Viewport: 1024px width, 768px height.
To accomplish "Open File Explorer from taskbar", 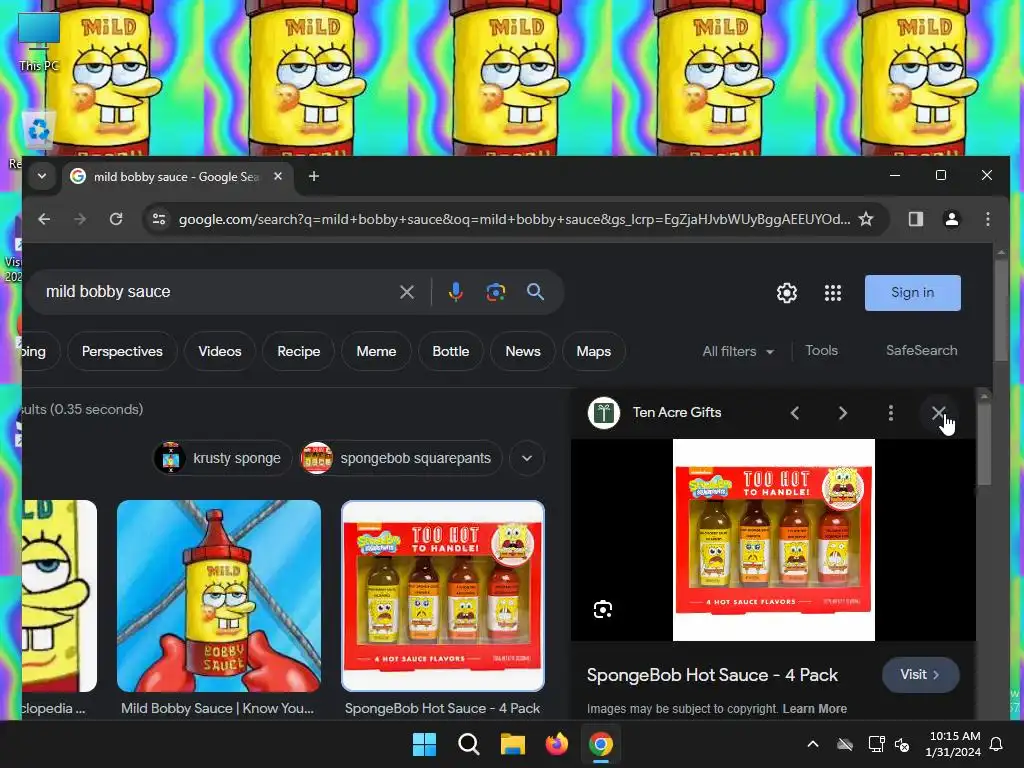I will pos(513,744).
